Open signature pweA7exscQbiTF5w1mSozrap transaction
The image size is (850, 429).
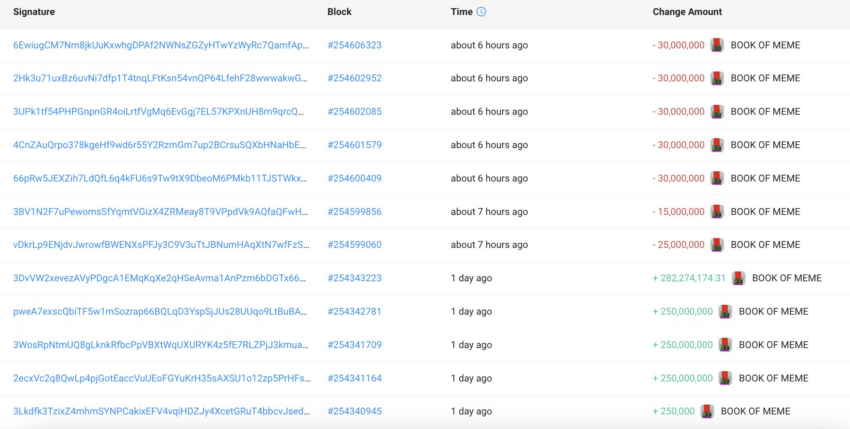161,312
